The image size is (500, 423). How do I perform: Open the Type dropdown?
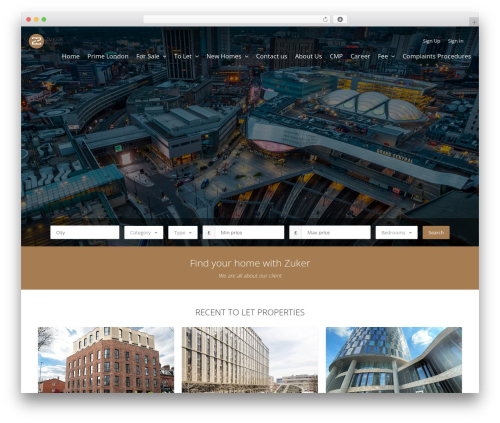pyautogui.click(x=183, y=232)
